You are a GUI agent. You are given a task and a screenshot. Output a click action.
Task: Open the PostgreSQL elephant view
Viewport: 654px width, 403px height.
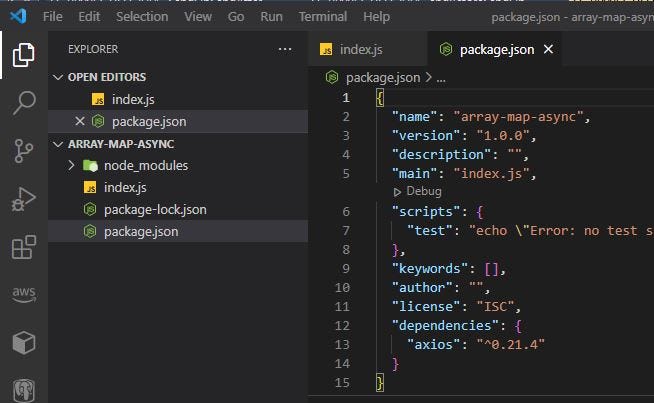pyautogui.click(x=23, y=390)
